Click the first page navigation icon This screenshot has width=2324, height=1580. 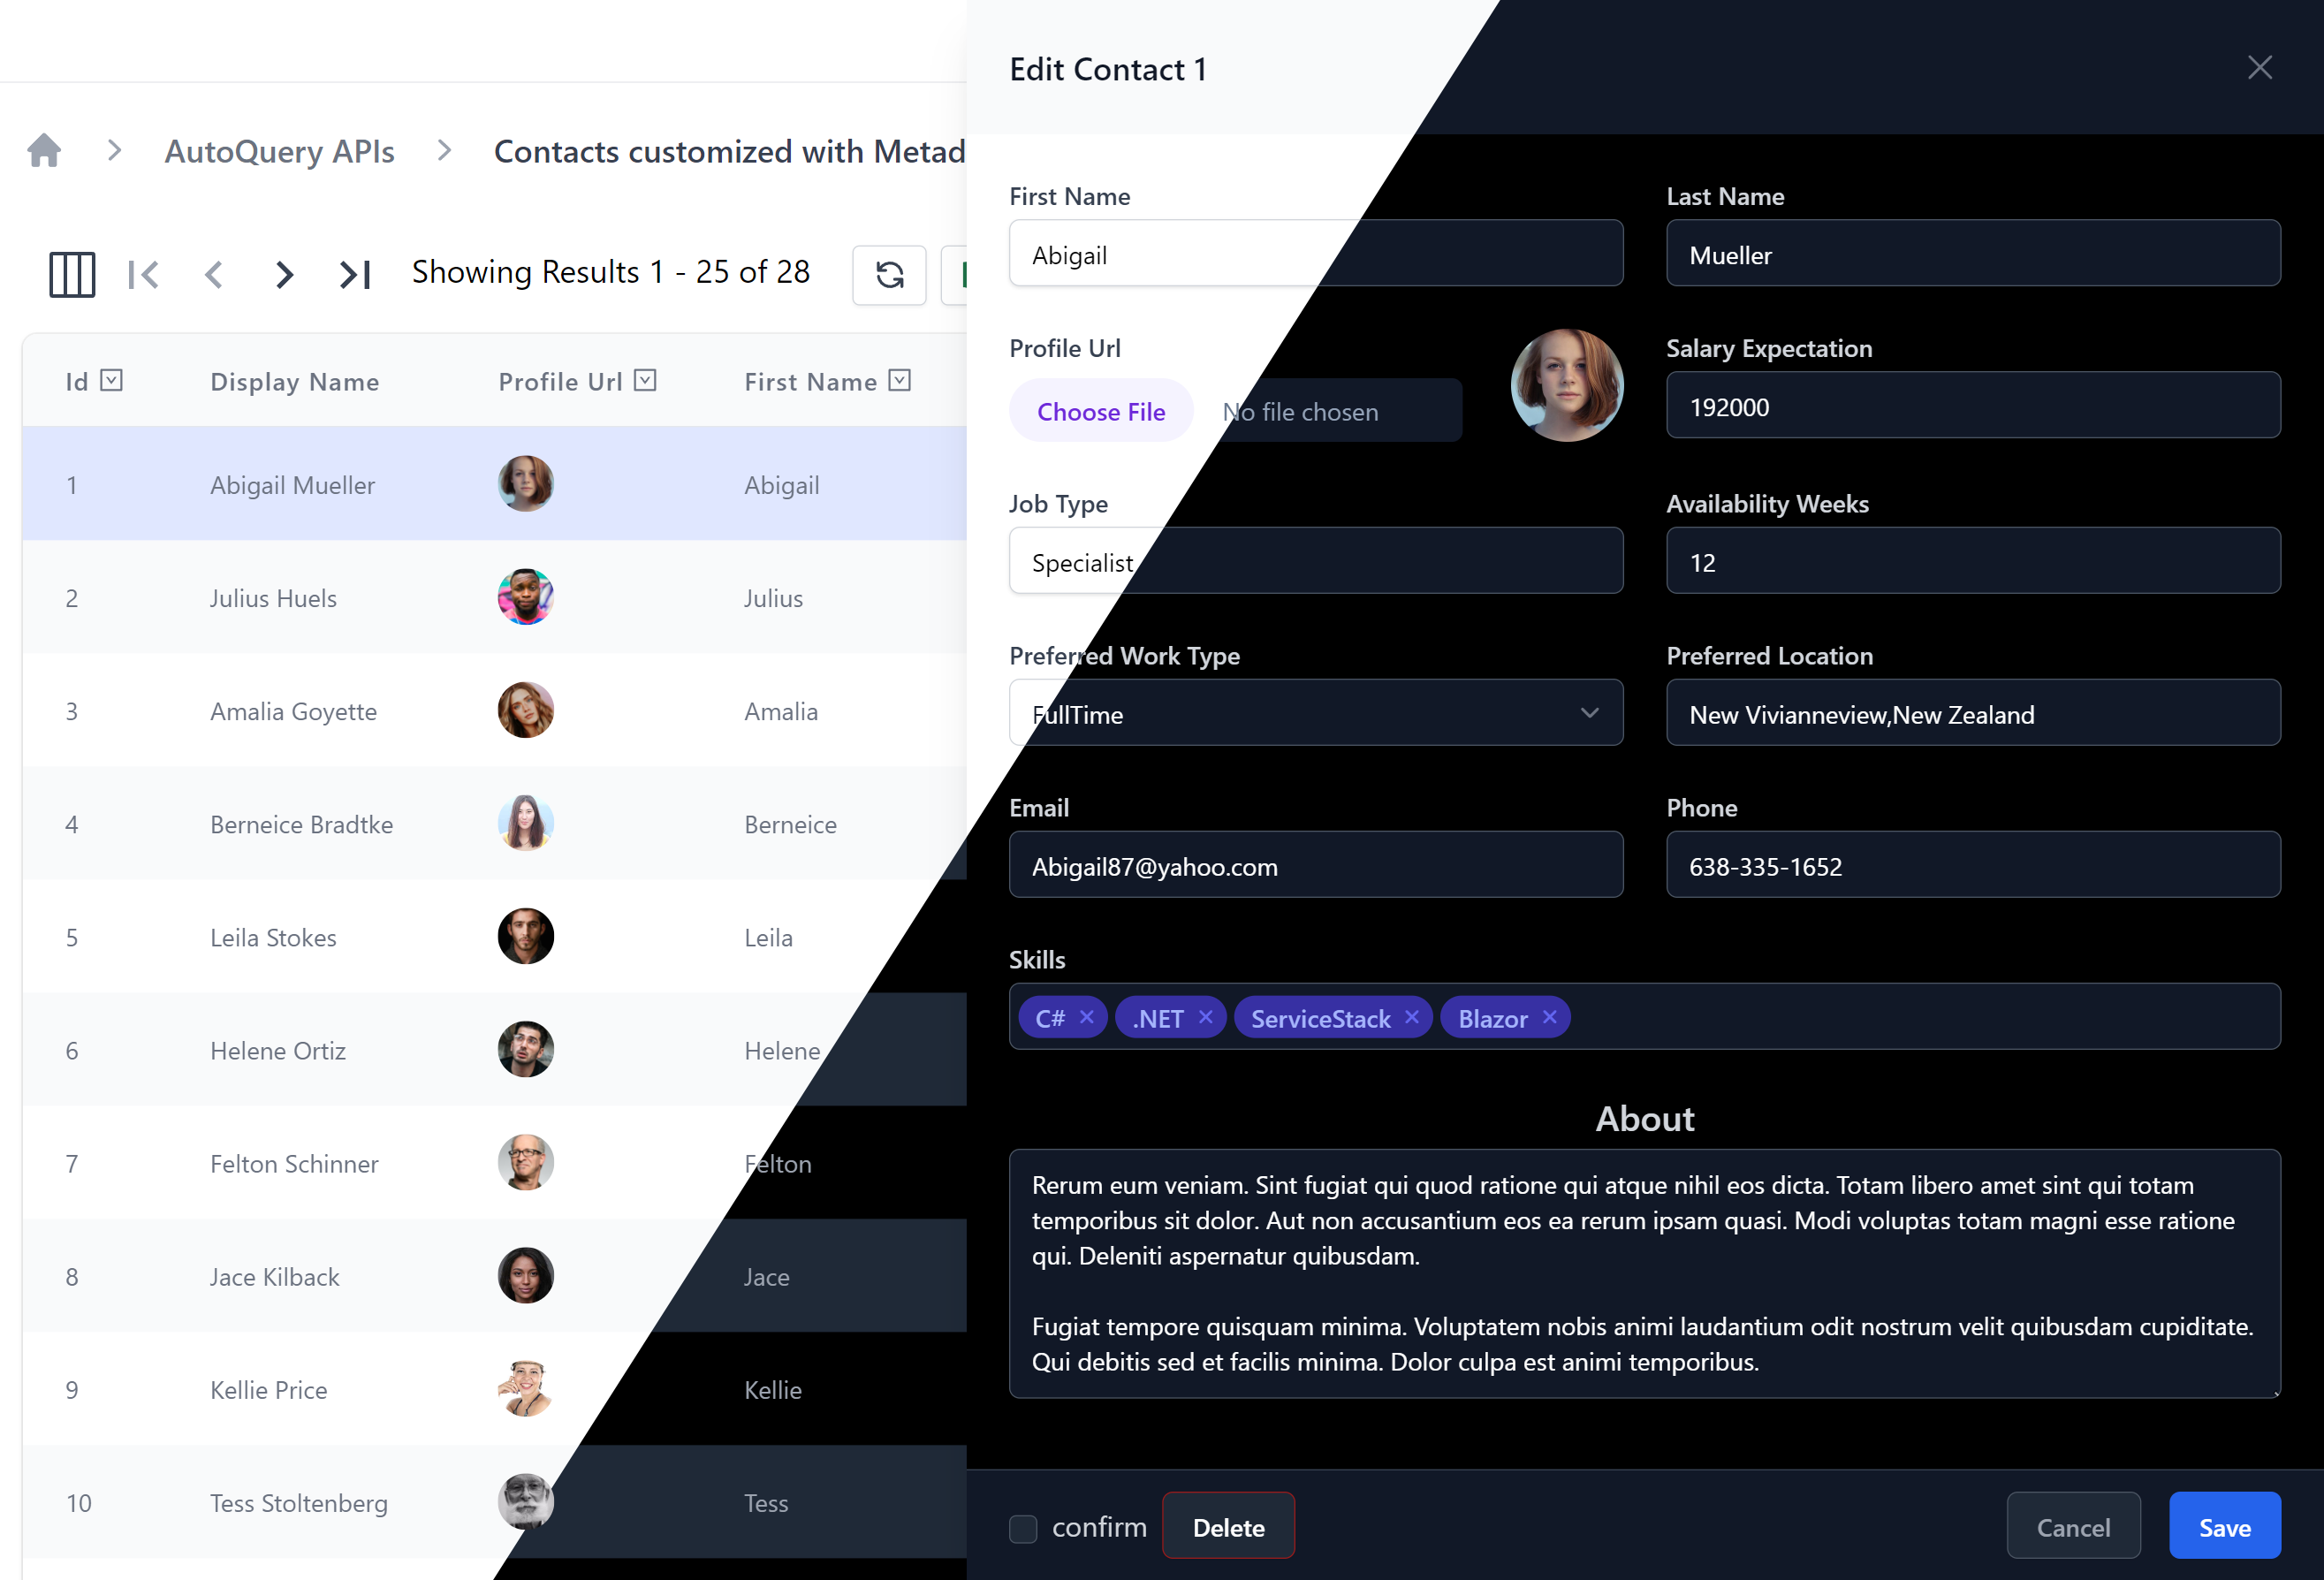point(150,273)
